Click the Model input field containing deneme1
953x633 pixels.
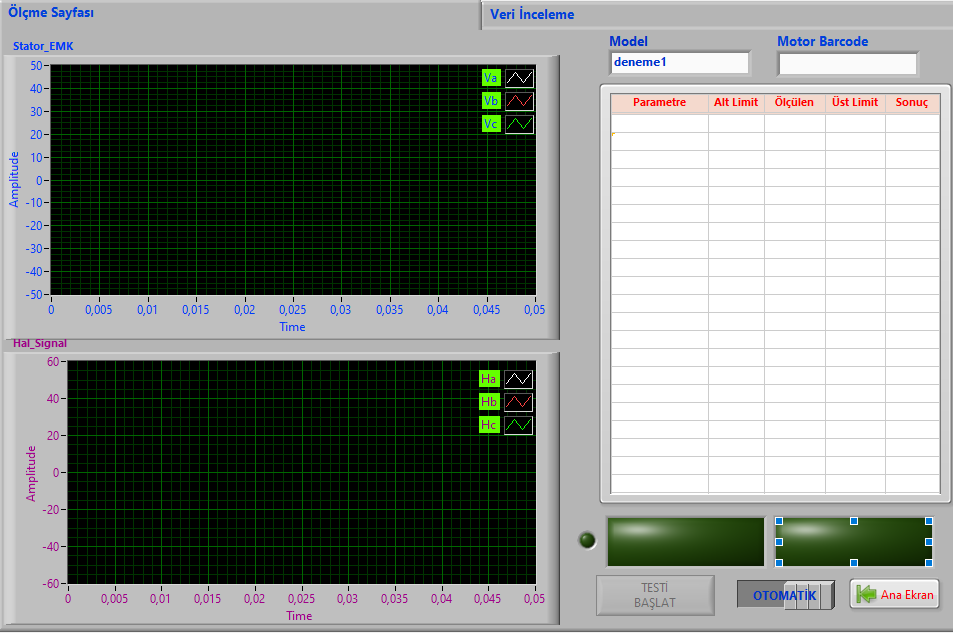point(679,62)
